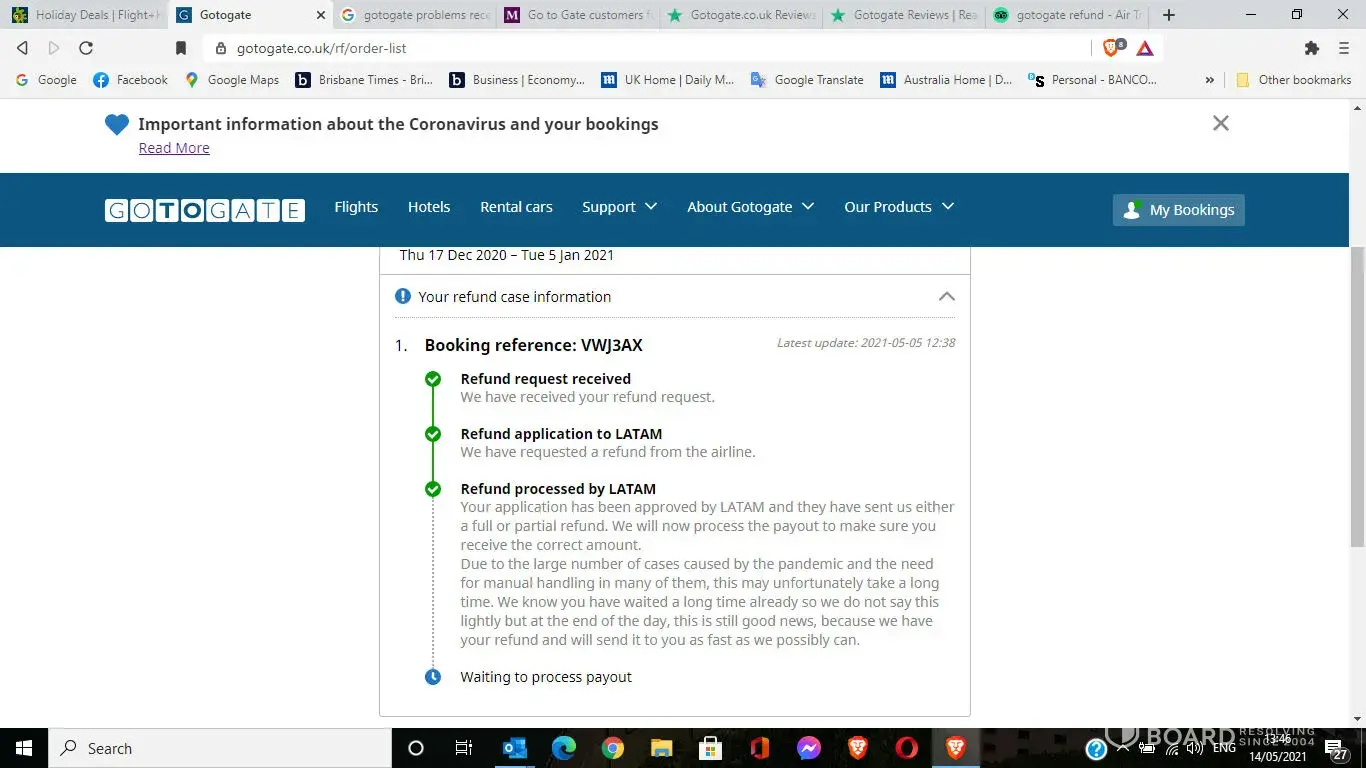The height and width of the screenshot is (768, 1366).
Task: Expand the About Gotogate dropdown
Action: tap(750, 207)
